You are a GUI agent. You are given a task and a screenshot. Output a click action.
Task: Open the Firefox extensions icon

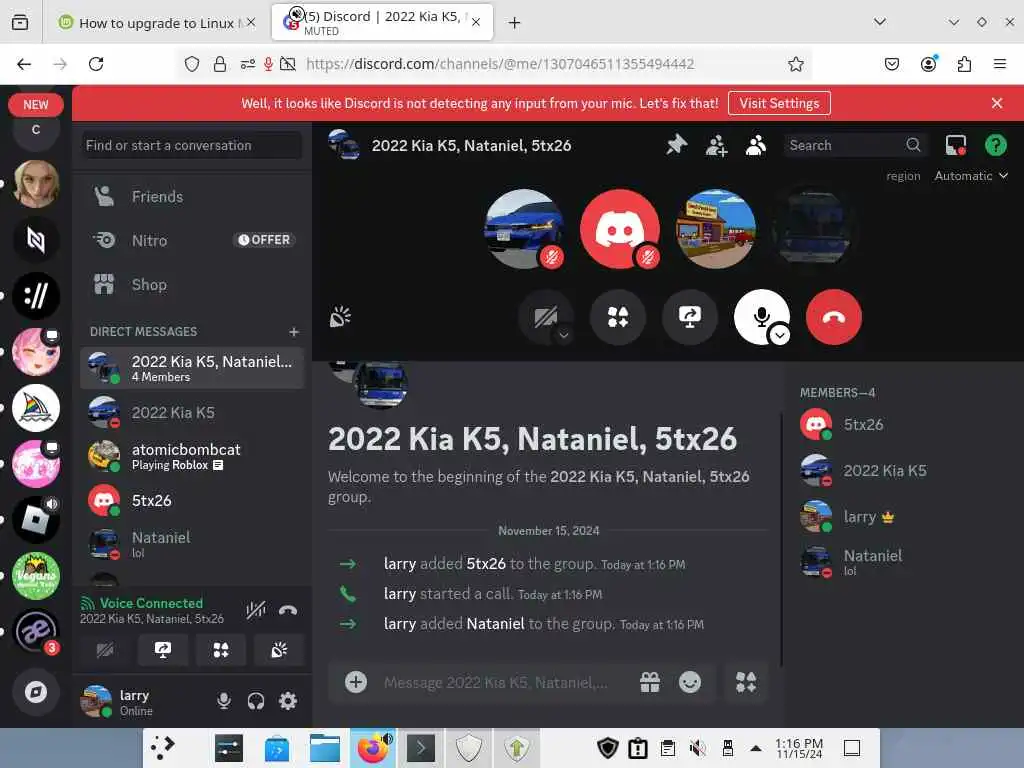tap(964, 64)
